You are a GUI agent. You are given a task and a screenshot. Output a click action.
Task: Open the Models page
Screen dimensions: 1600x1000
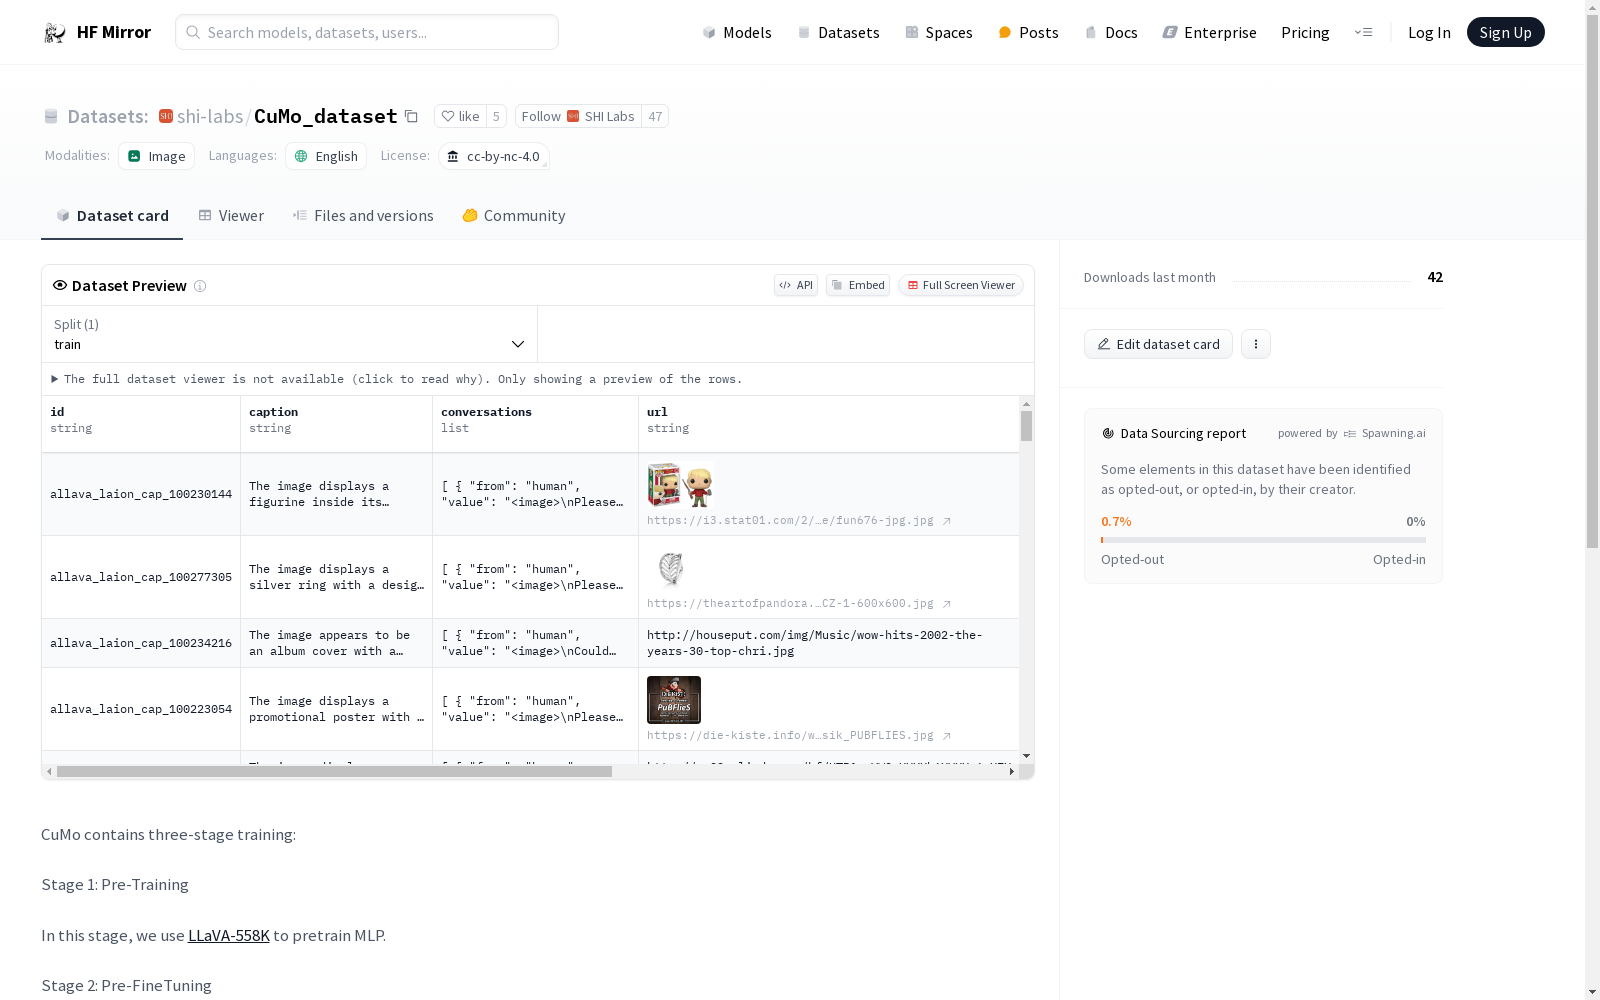coord(737,32)
